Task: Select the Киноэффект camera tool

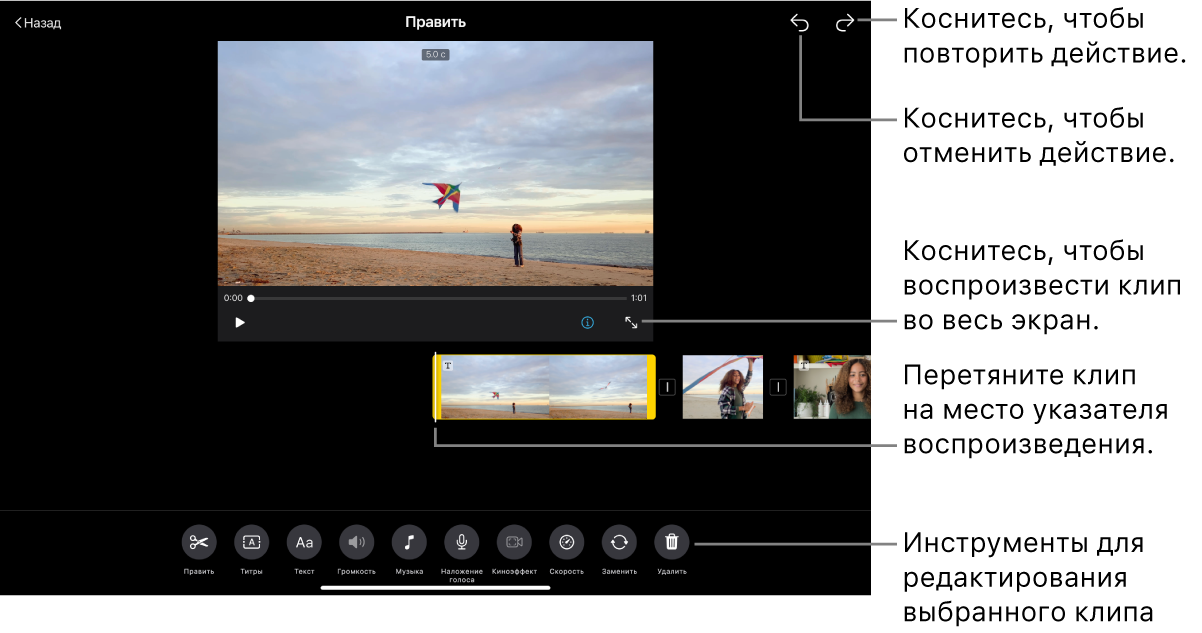Action: tap(514, 543)
